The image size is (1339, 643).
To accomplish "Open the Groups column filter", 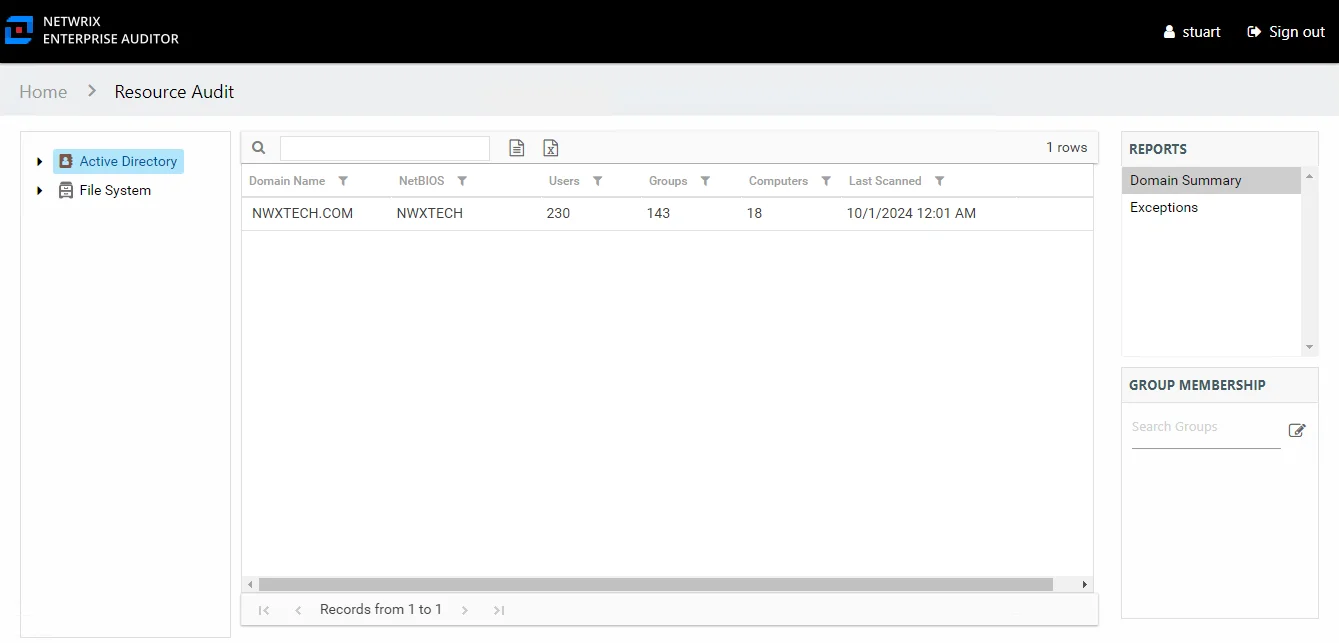I will tap(705, 181).
